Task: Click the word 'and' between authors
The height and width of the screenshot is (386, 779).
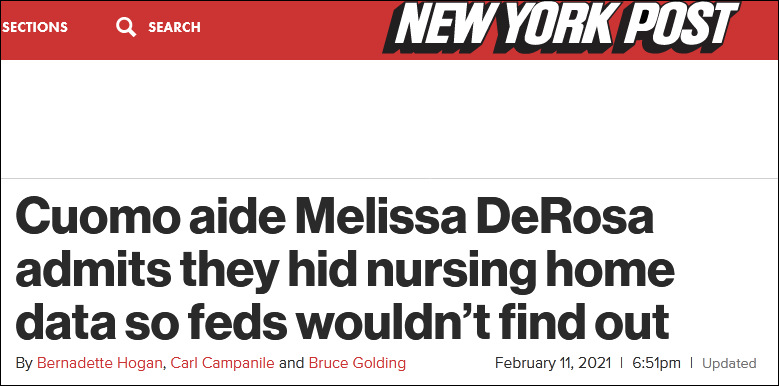Action: pos(291,363)
